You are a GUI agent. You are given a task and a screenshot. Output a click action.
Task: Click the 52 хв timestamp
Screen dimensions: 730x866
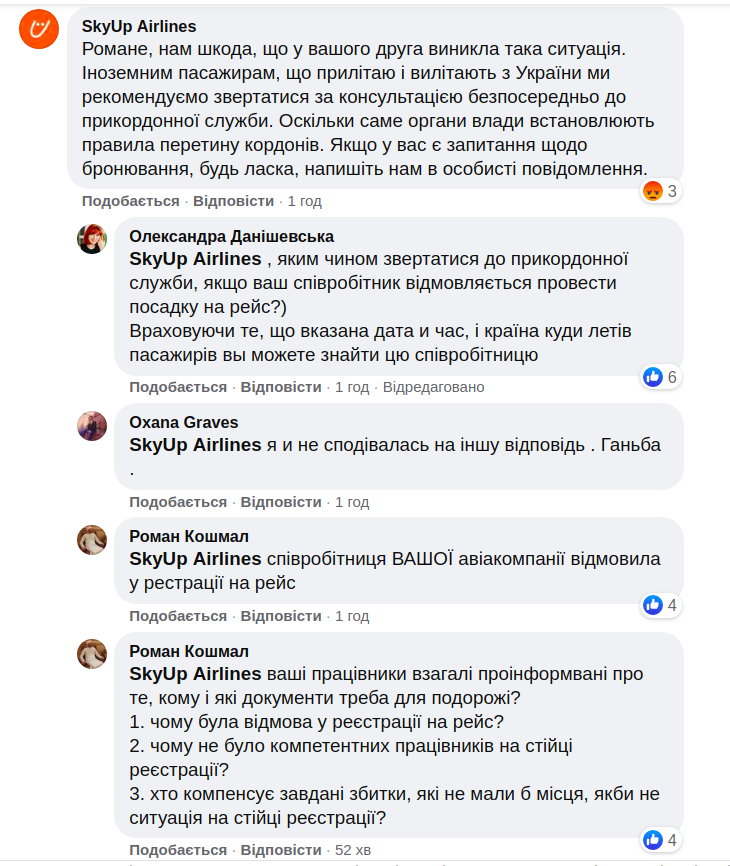[353, 850]
